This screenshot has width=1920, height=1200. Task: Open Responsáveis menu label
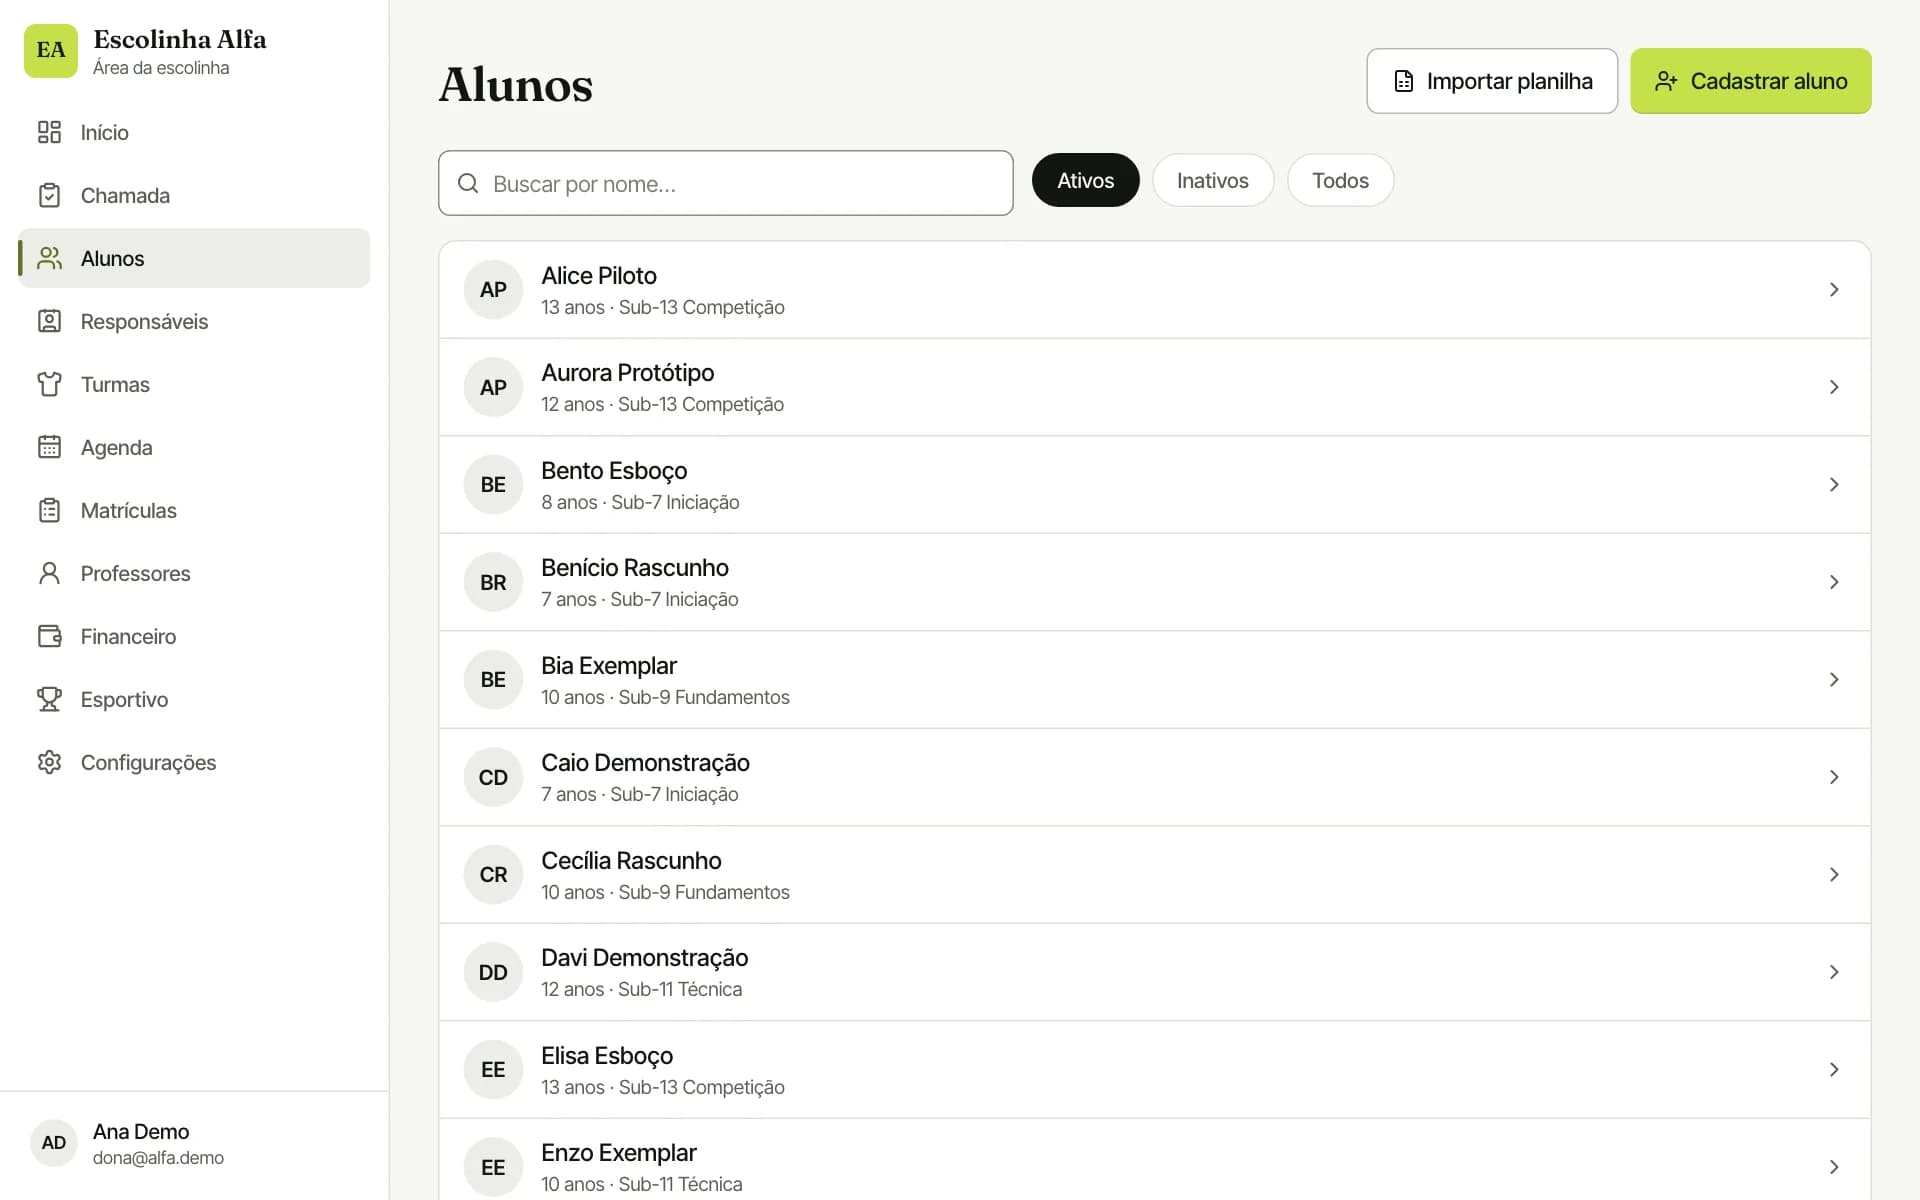tap(144, 321)
